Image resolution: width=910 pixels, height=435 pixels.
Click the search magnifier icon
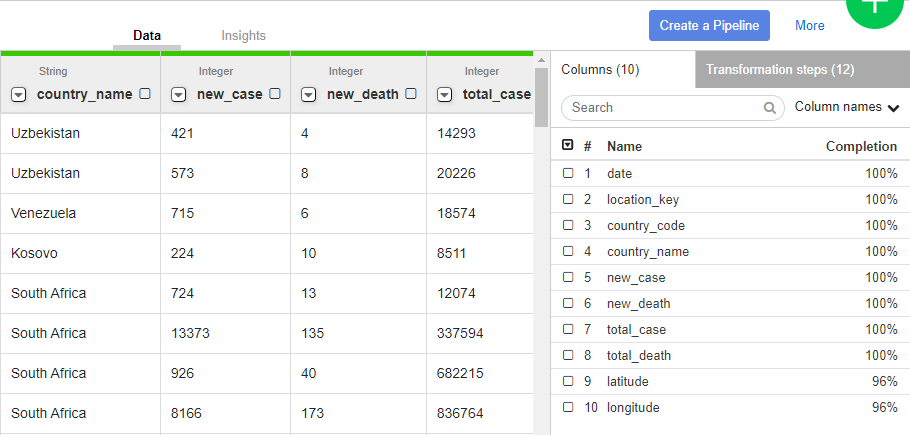tap(770, 108)
